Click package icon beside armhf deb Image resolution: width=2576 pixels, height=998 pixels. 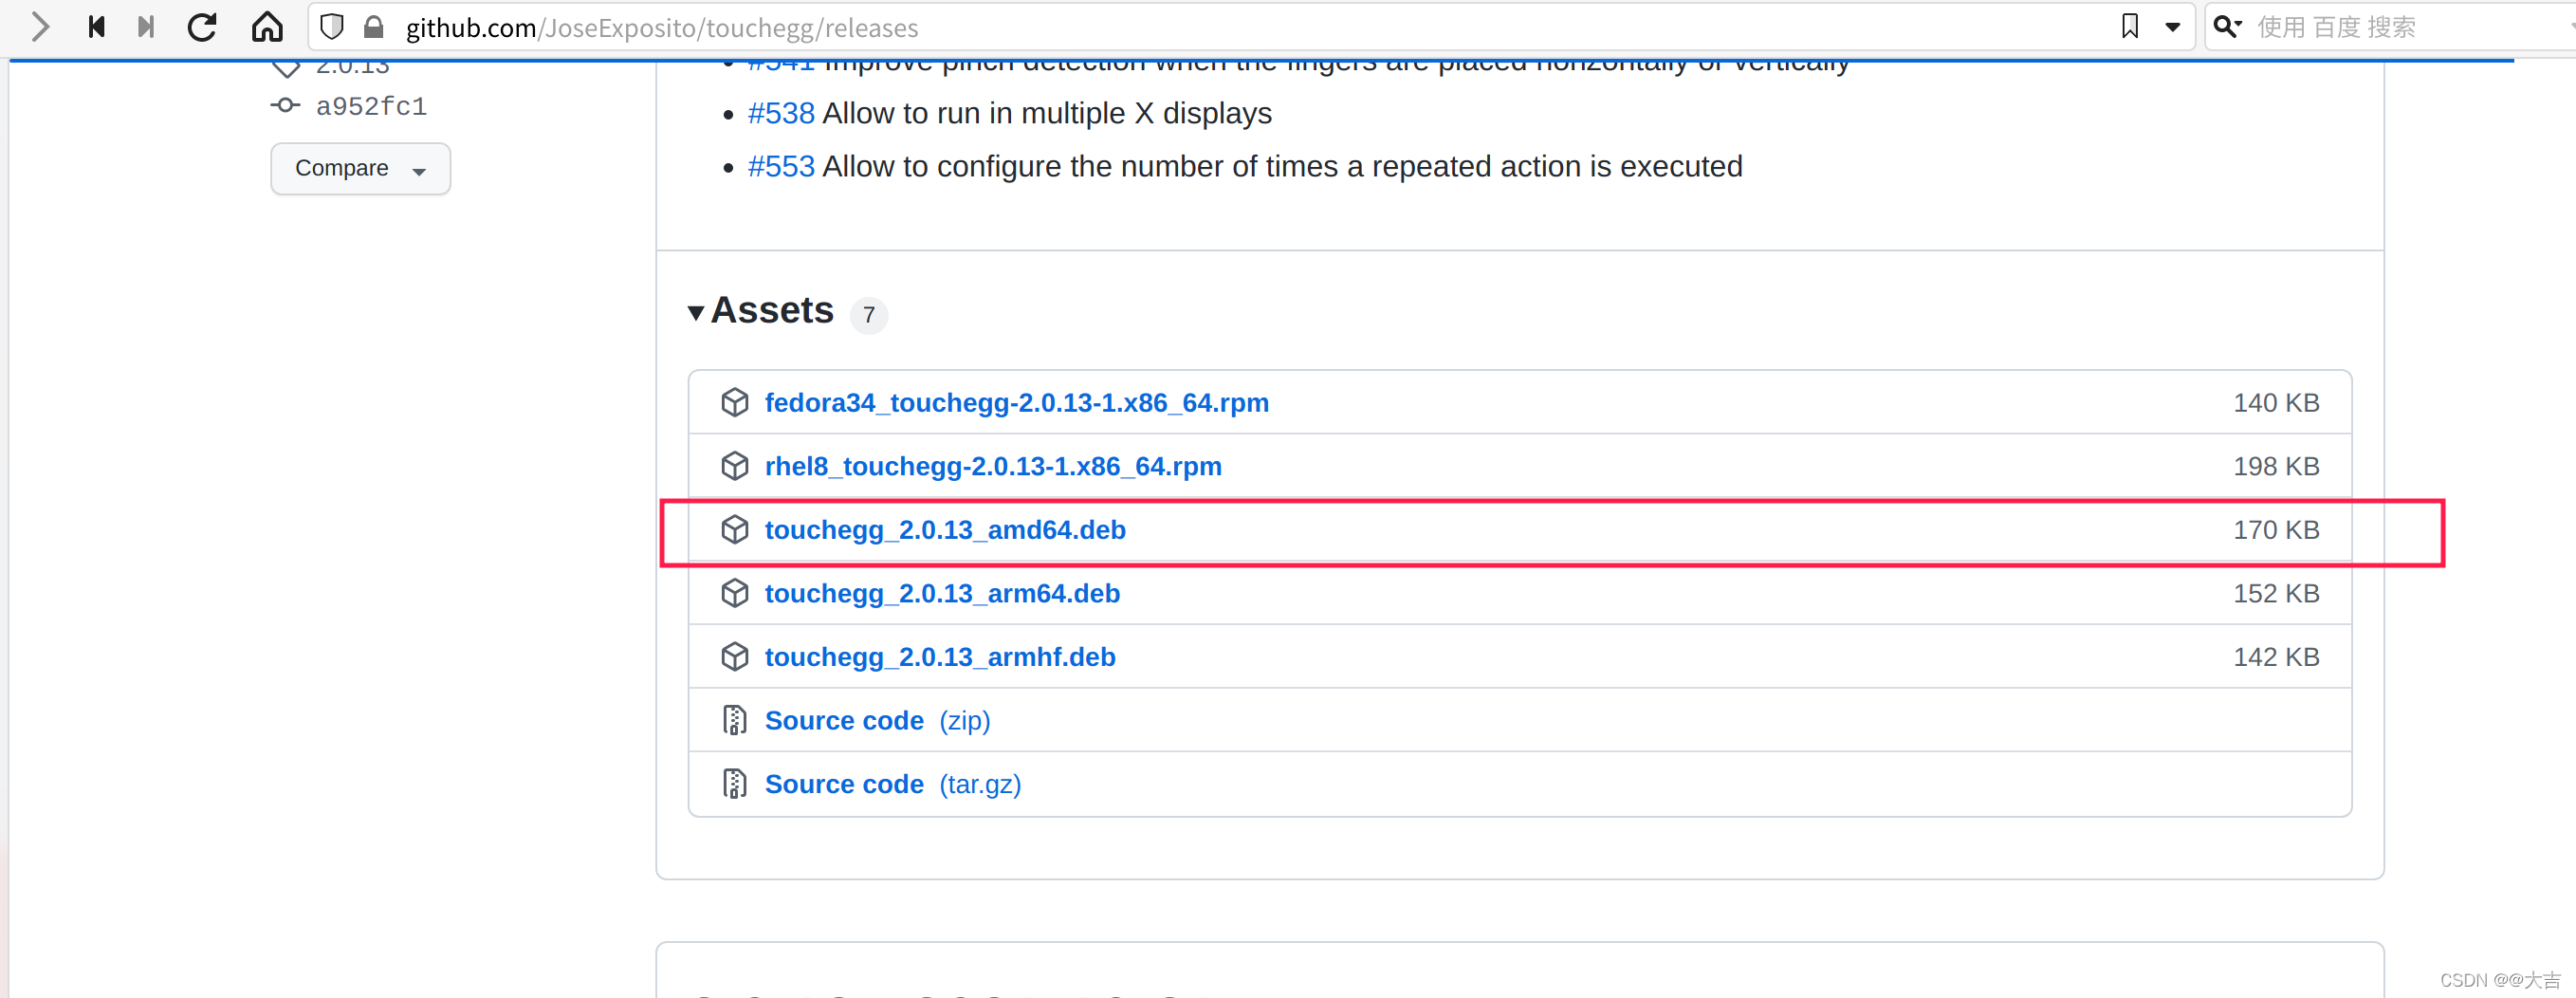pos(735,657)
